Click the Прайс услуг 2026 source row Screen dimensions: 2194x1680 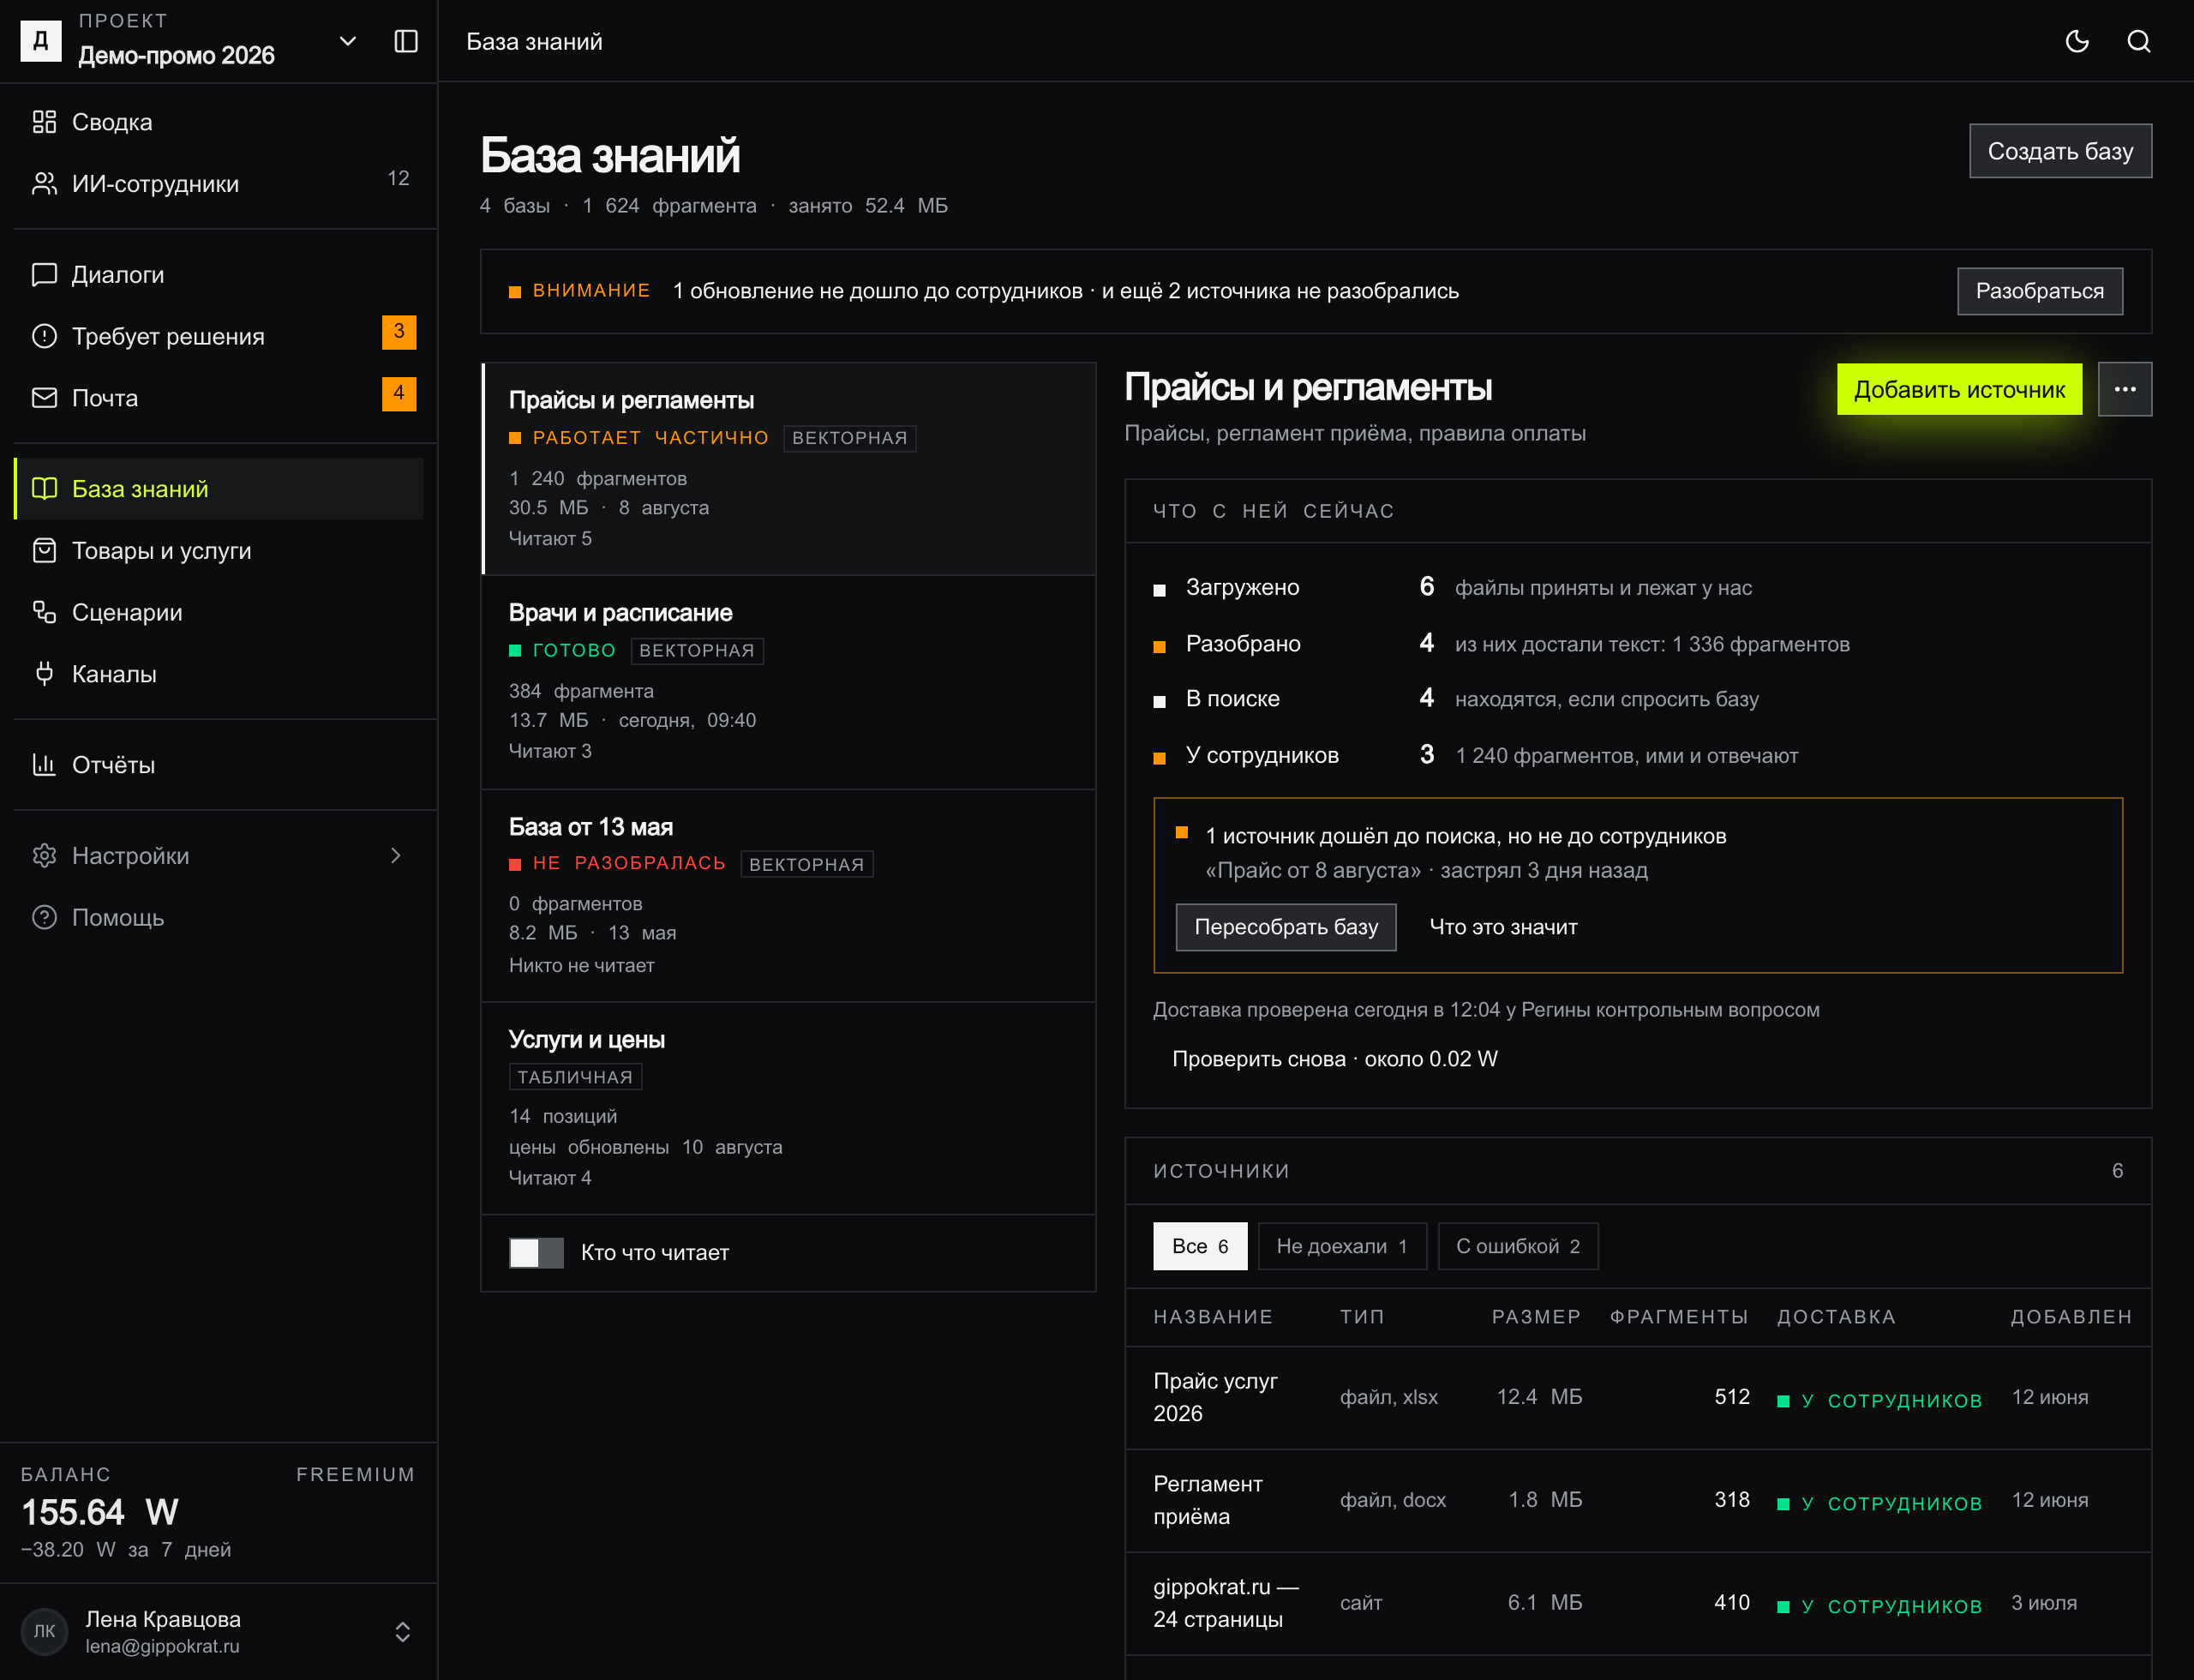[1638, 1398]
